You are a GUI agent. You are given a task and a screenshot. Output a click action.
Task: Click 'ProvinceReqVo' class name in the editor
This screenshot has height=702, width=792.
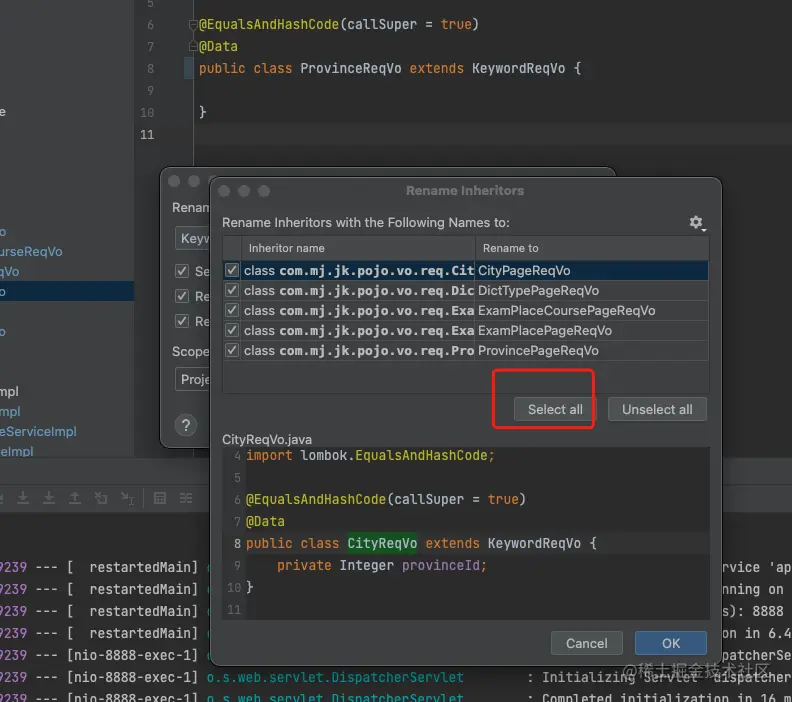pos(351,69)
